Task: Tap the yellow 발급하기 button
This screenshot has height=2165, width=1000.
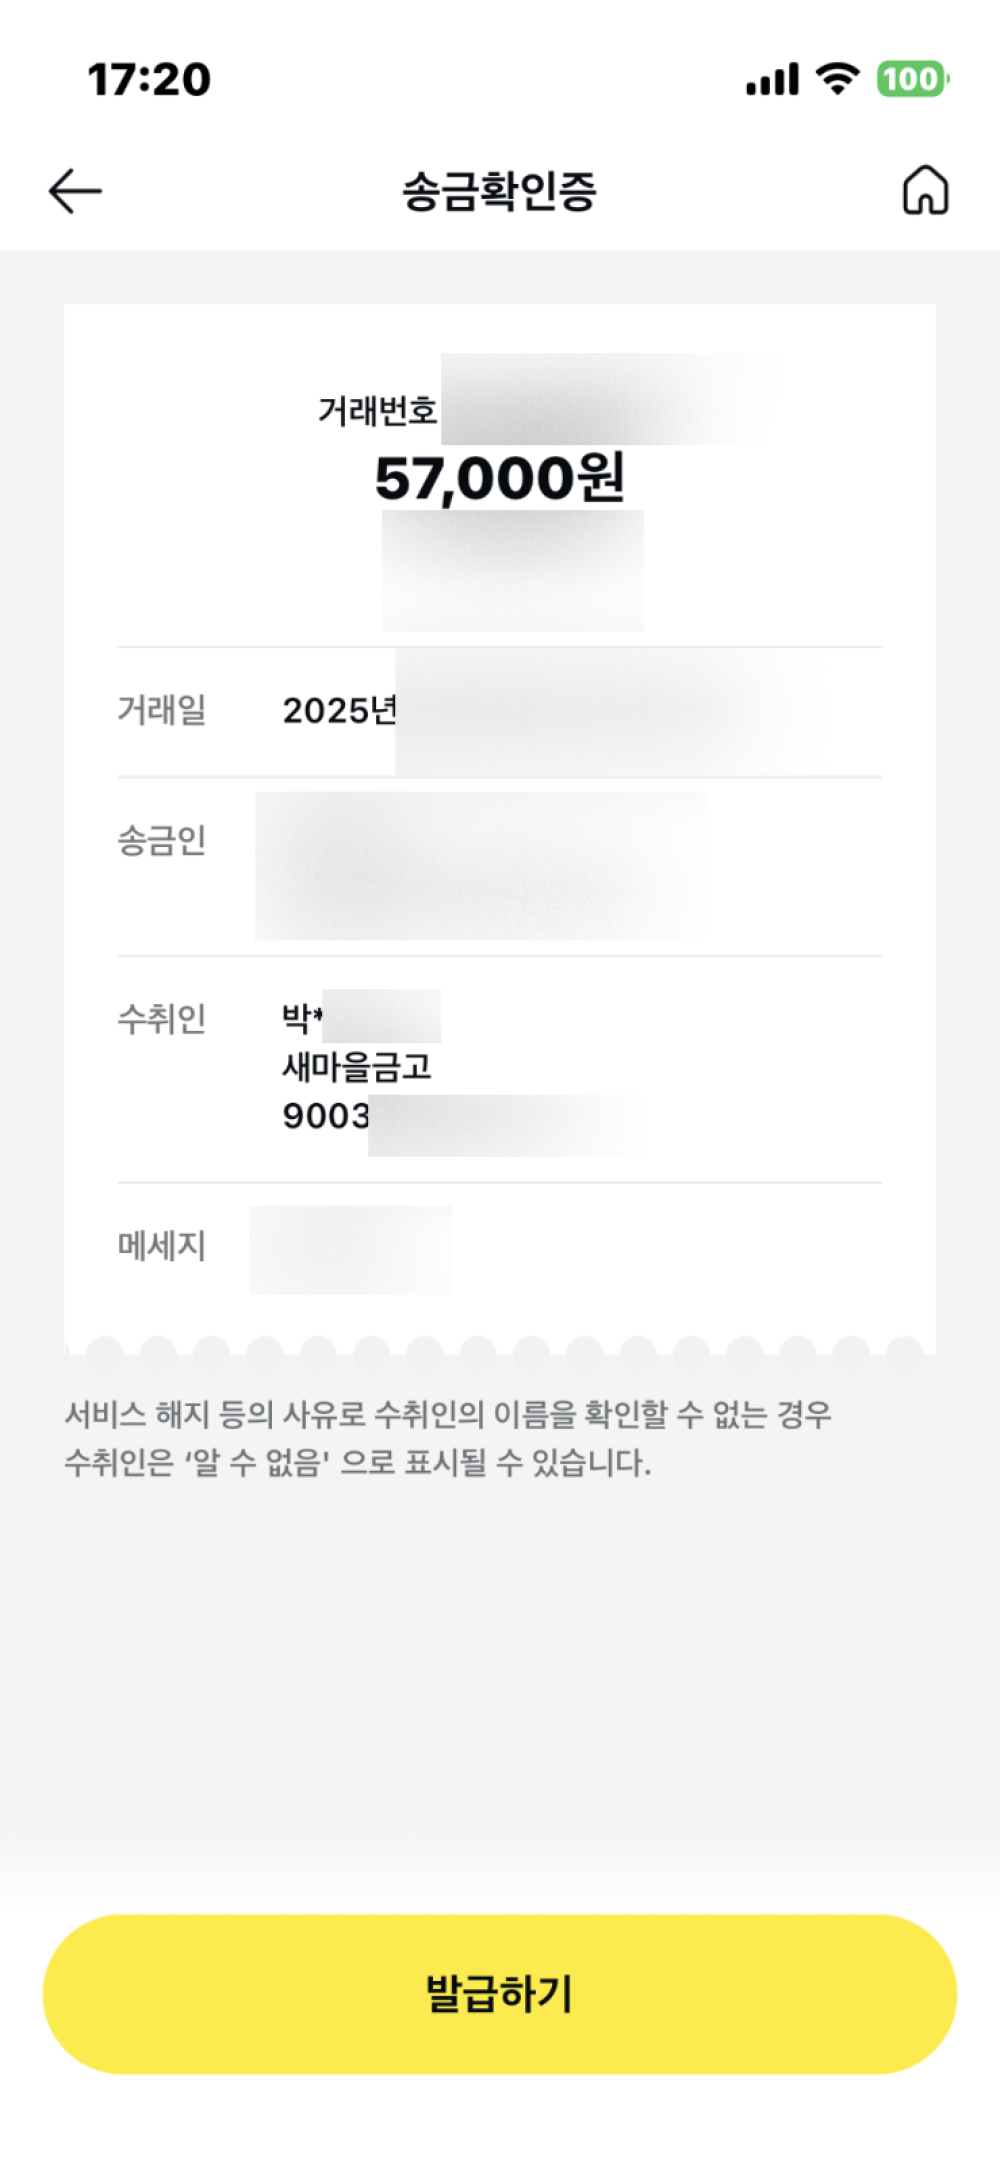Action: [x=500, y=1993]
